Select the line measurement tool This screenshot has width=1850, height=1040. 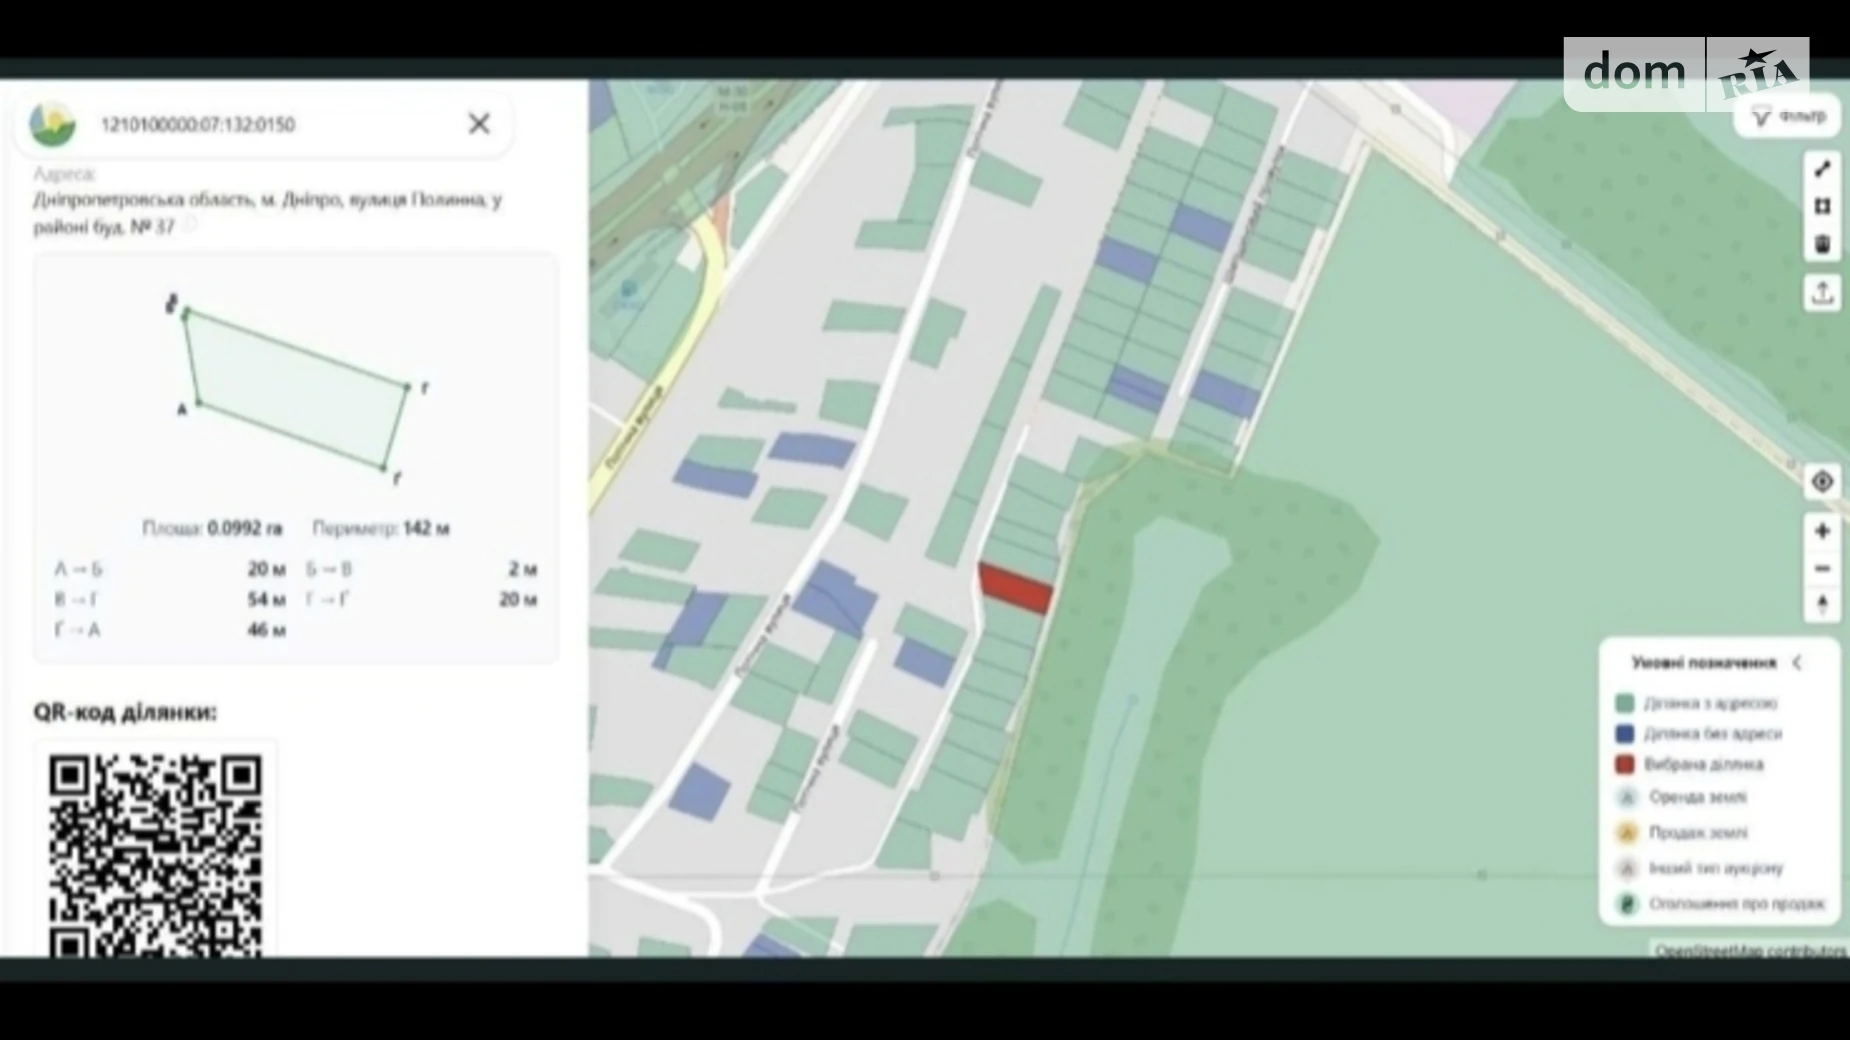(1822, 169)
